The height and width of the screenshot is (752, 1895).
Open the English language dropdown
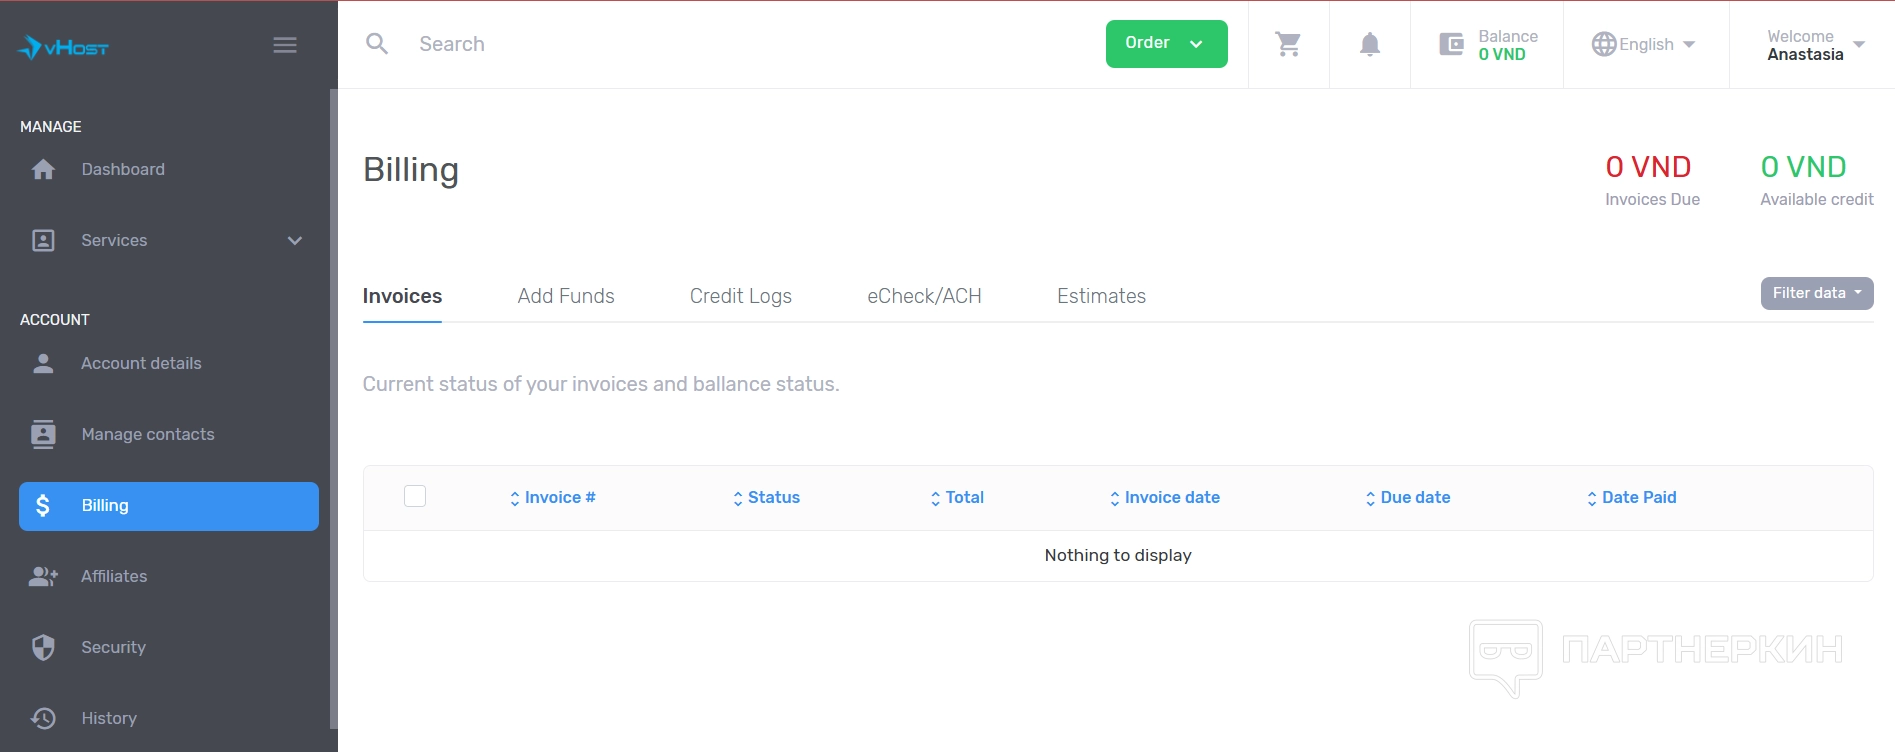1644,44
